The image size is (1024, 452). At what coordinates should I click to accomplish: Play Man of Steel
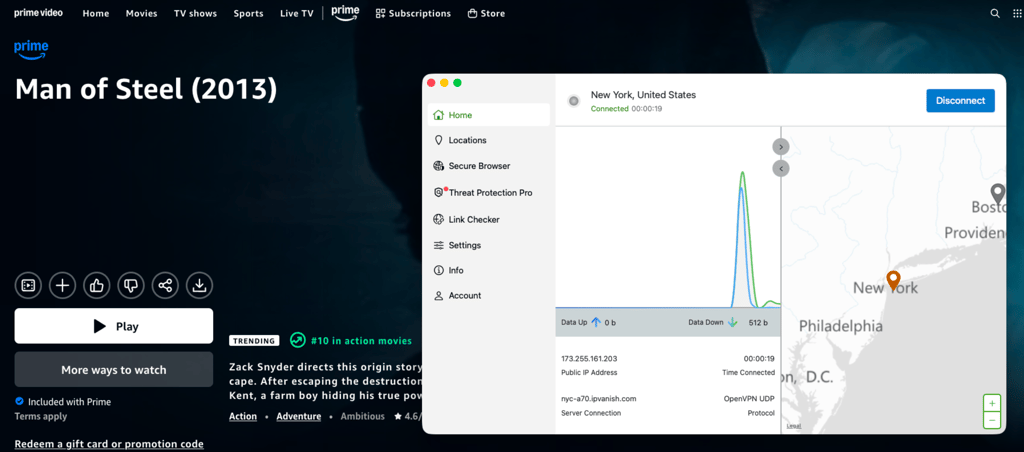[x=114, y=326]
